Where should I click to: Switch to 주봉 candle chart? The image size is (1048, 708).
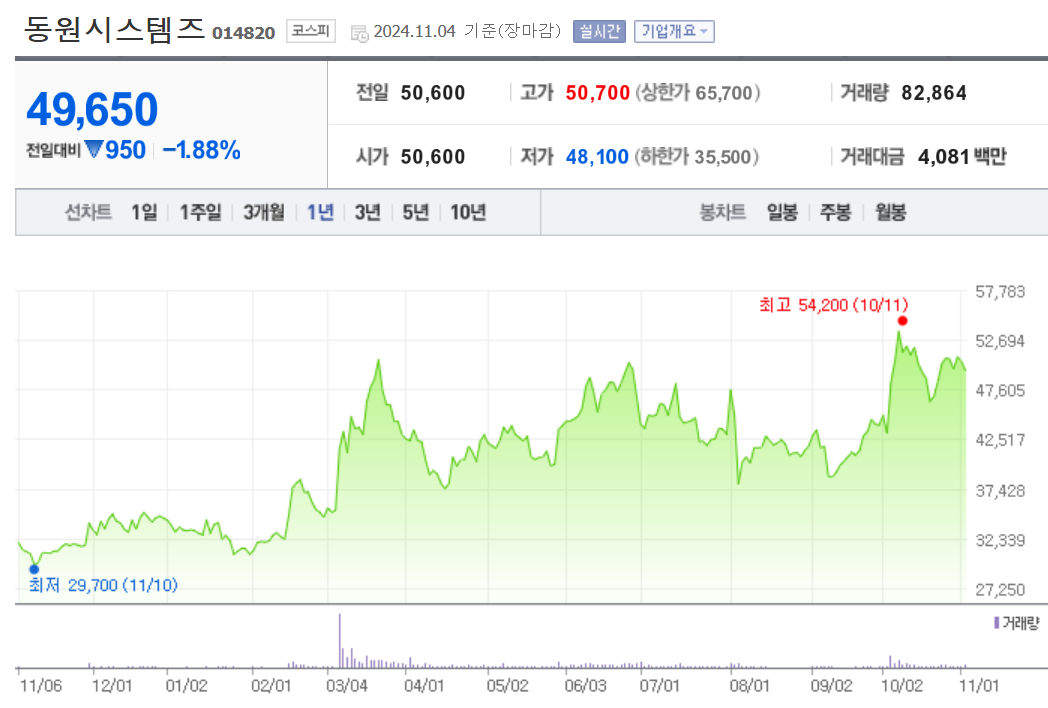pos(835,213)
